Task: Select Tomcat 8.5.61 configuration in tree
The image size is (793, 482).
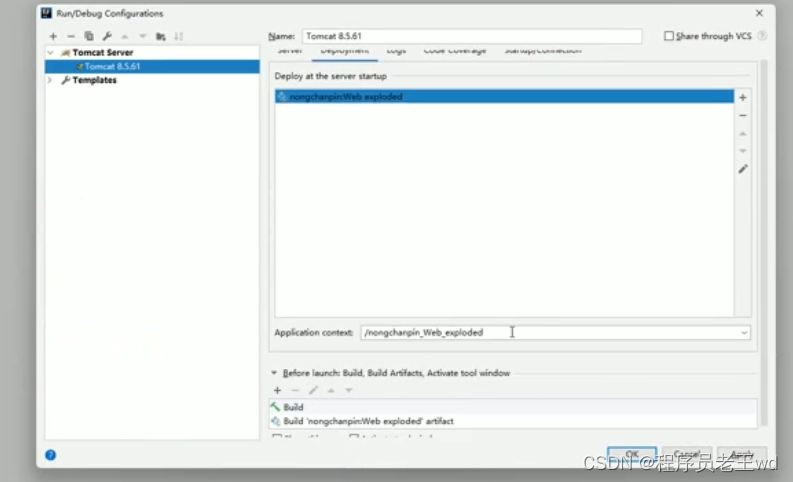Action: point(152,66)
